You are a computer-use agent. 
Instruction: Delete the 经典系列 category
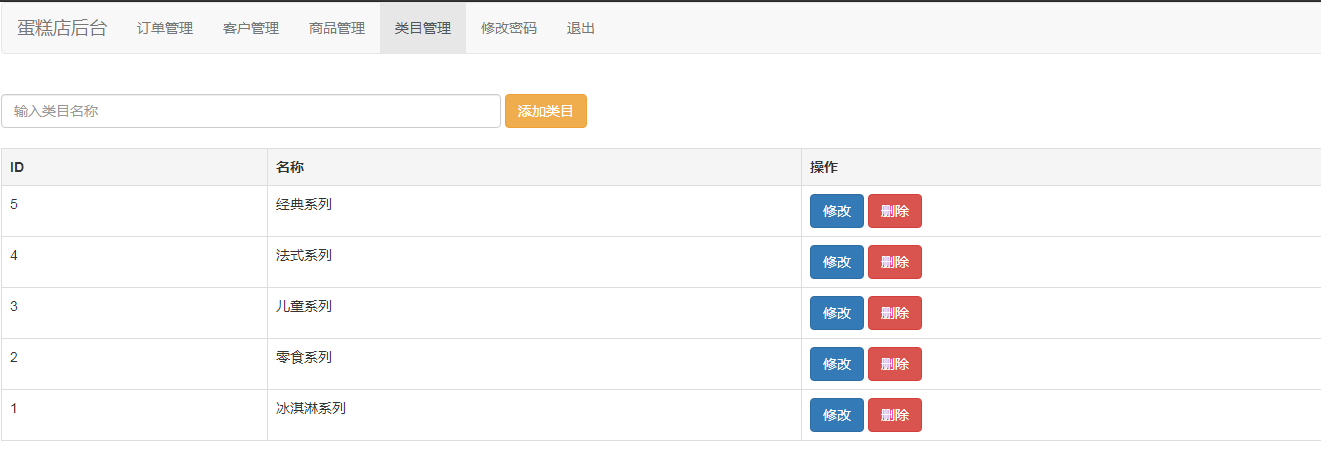895,211
